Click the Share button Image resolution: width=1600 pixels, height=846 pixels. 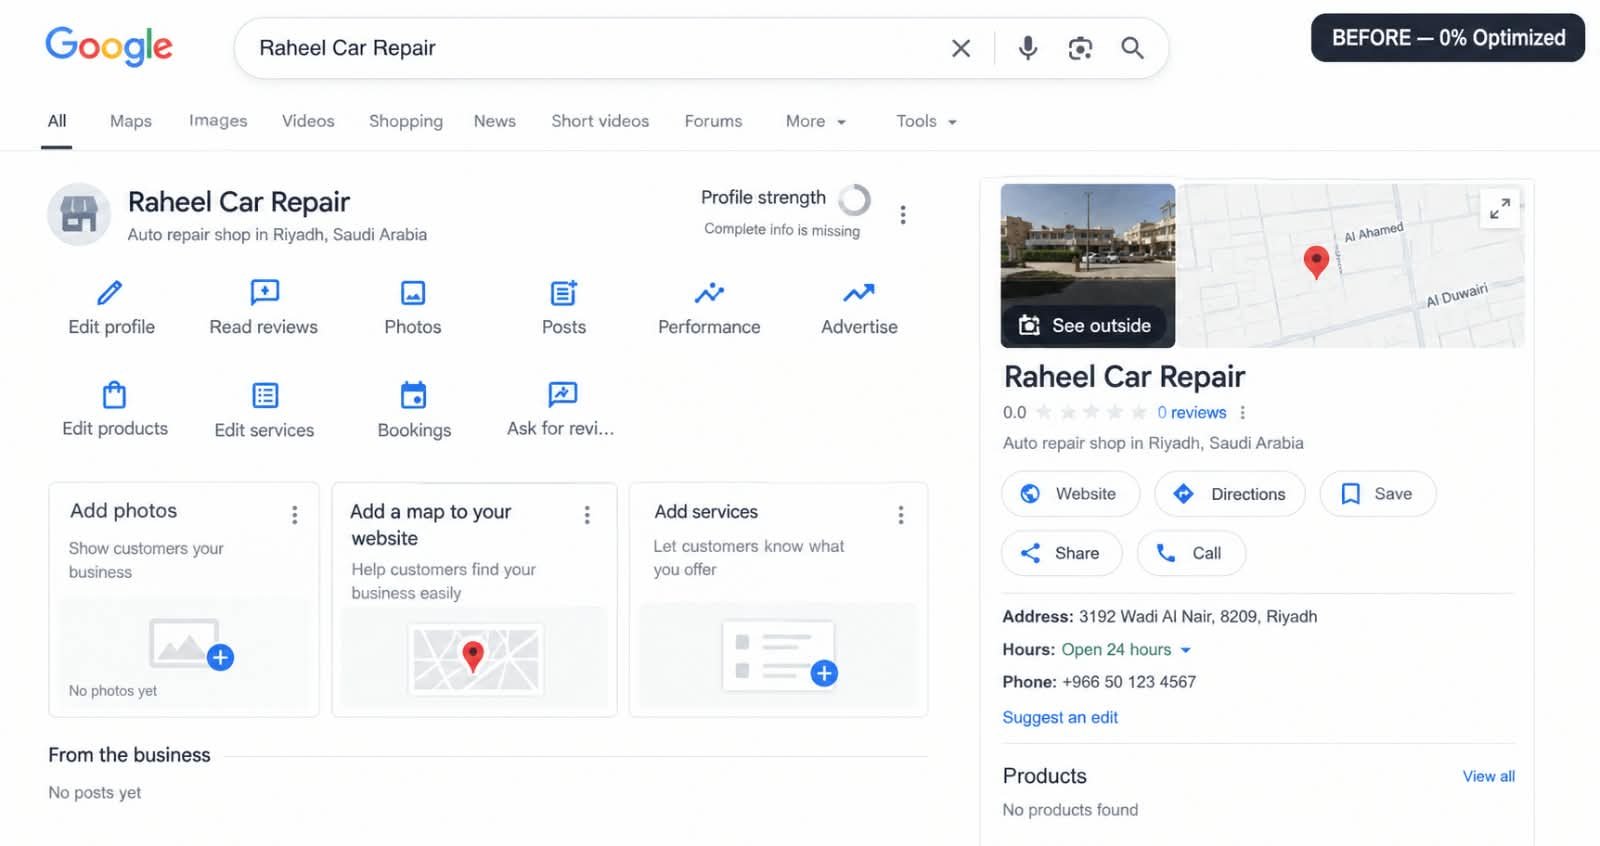click(1061, 553)
